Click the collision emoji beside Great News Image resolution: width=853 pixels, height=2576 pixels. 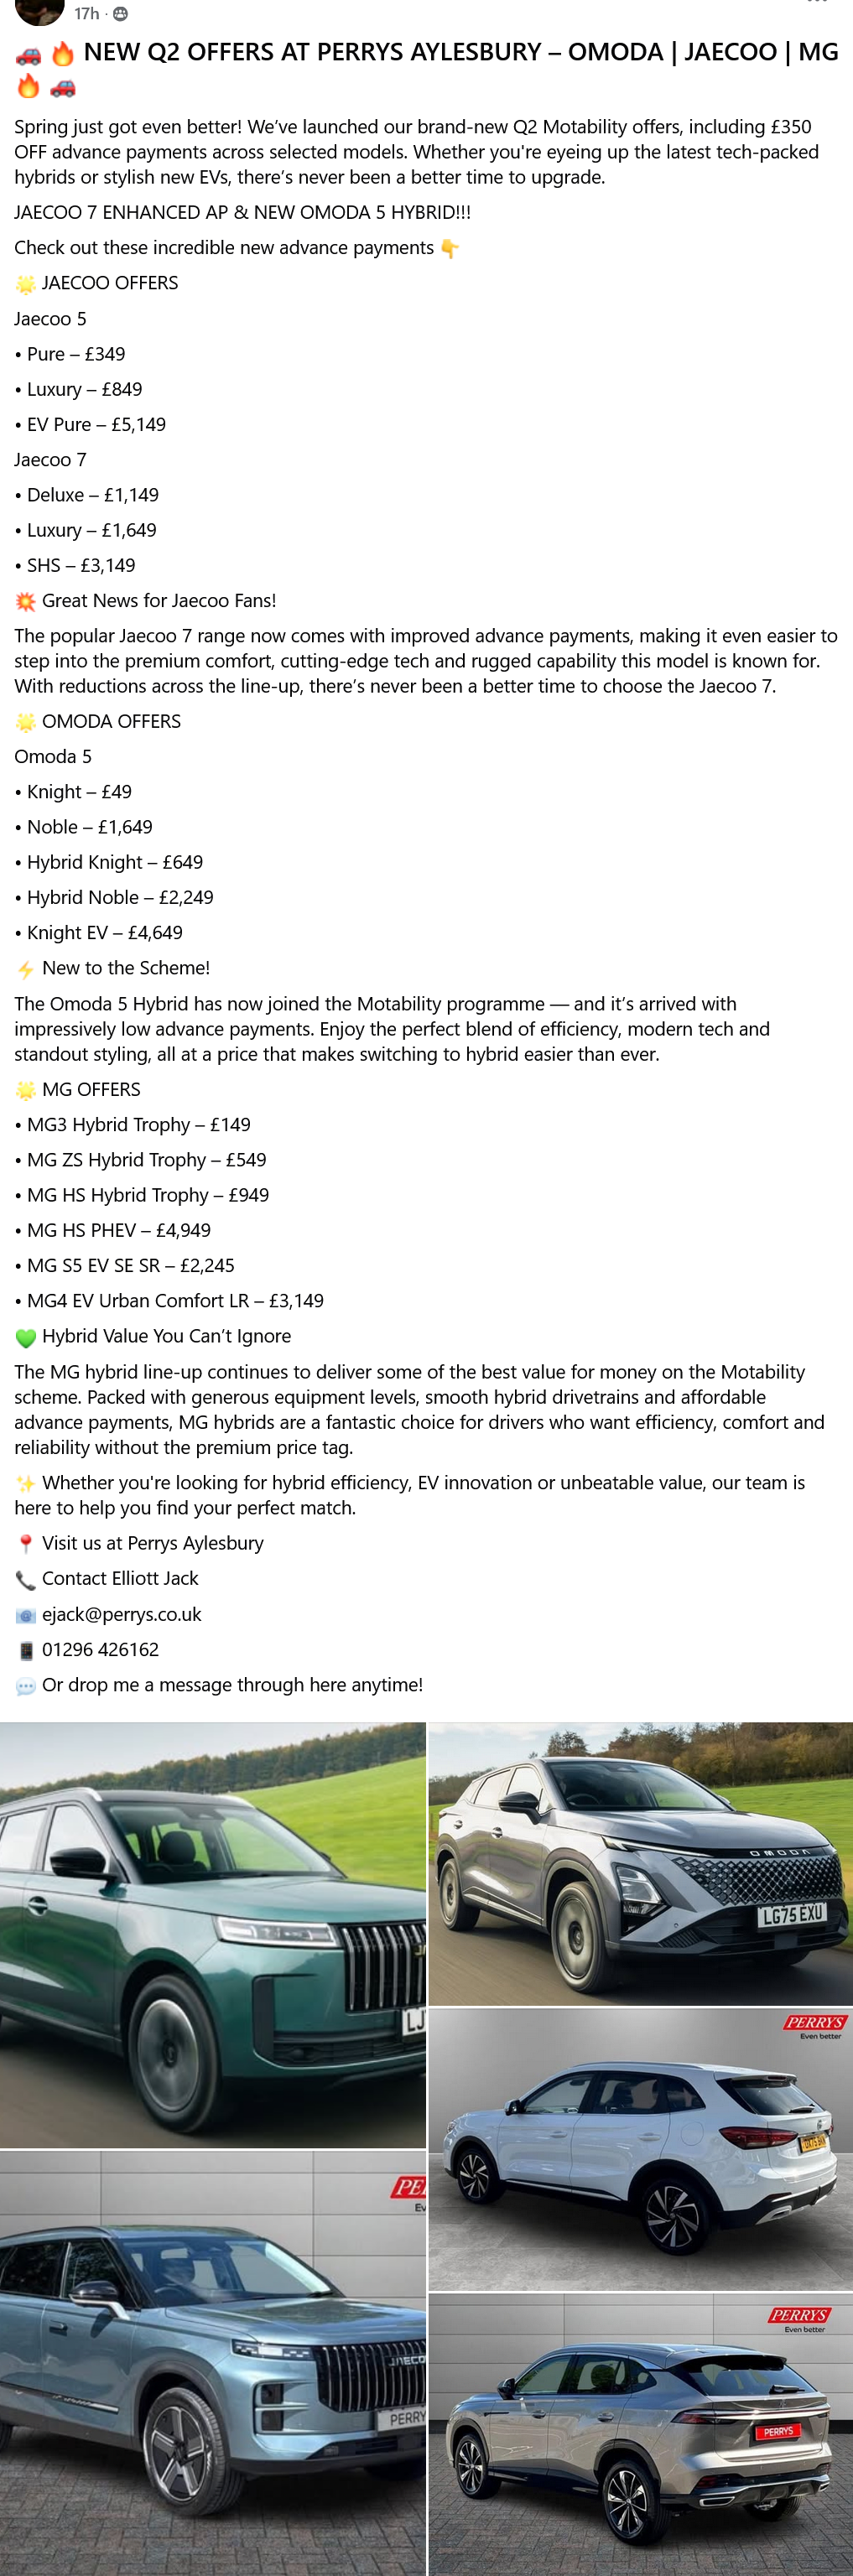pyautogui.click(x=25, y=601)
